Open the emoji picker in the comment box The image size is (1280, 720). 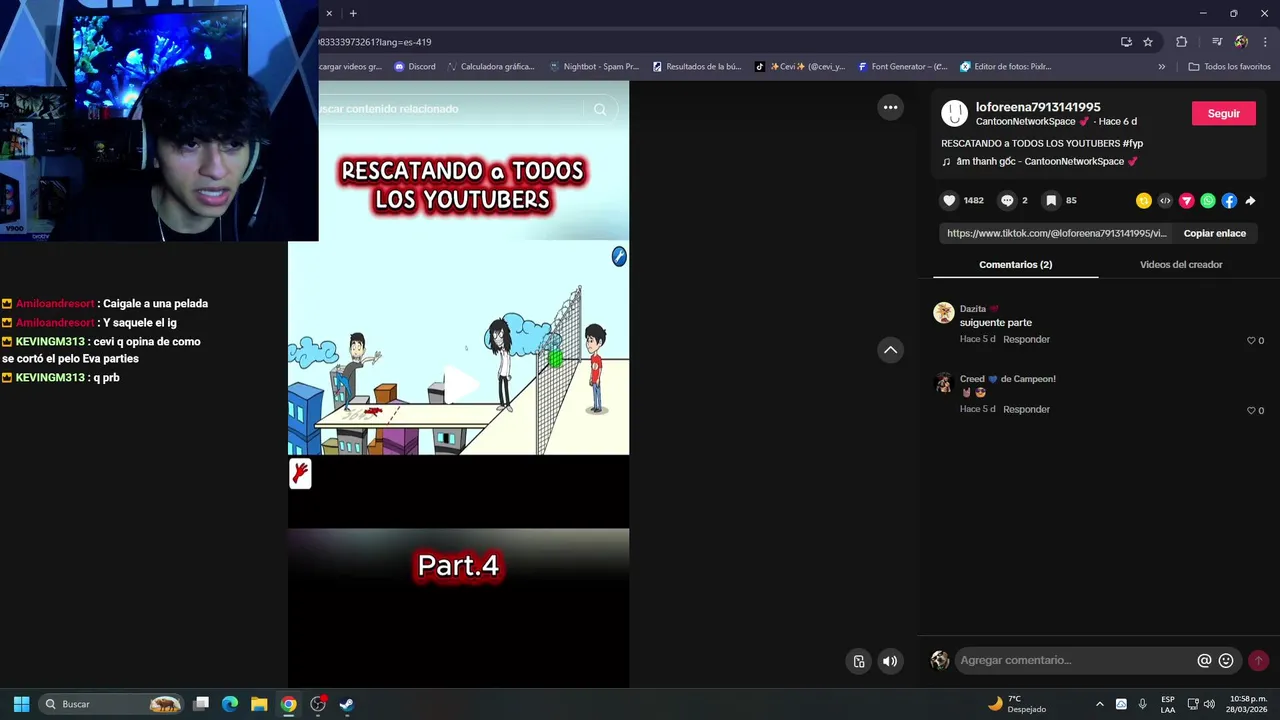coord(1226,660)
